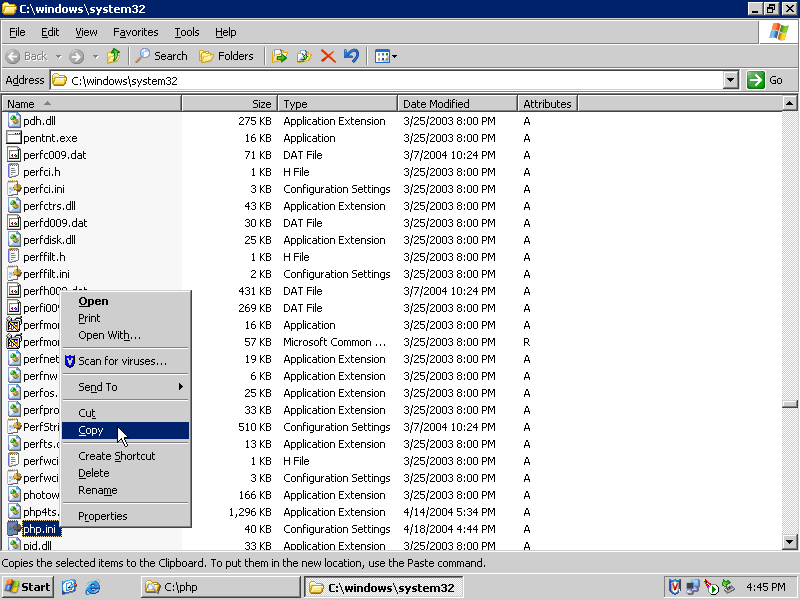The height and width of the screenshot is (600, 800).
Task: Click the vertical scrollbar down arrow
Action: point(790,542)
